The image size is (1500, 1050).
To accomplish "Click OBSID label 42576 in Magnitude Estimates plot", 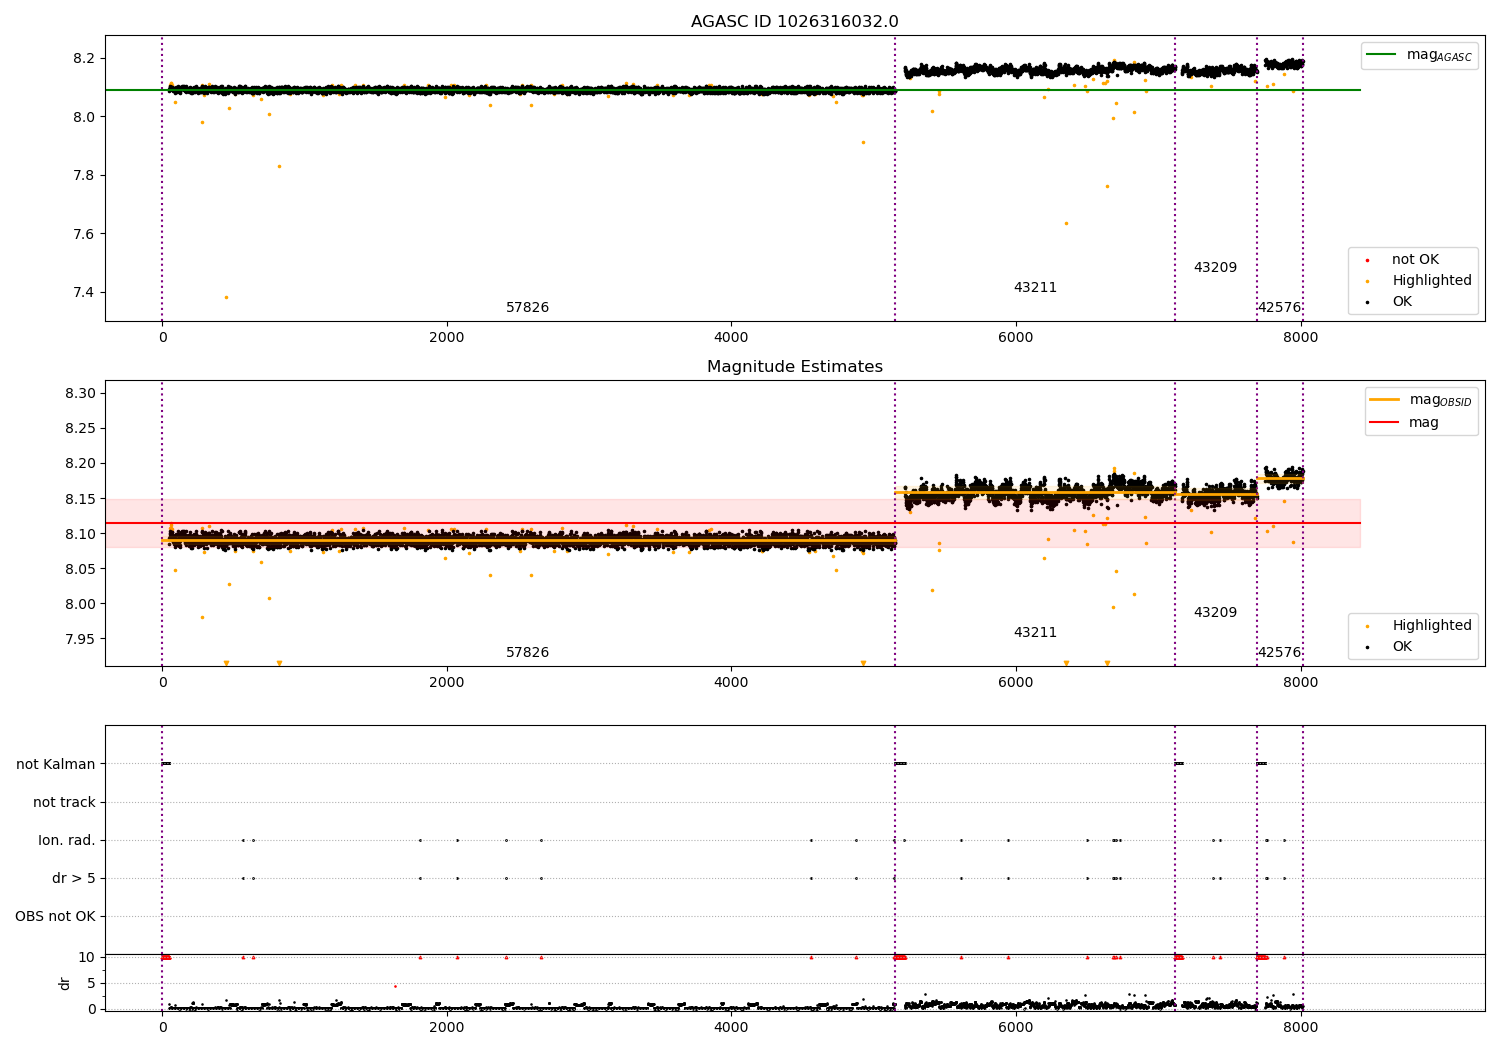I will (x=1279, y=653).
